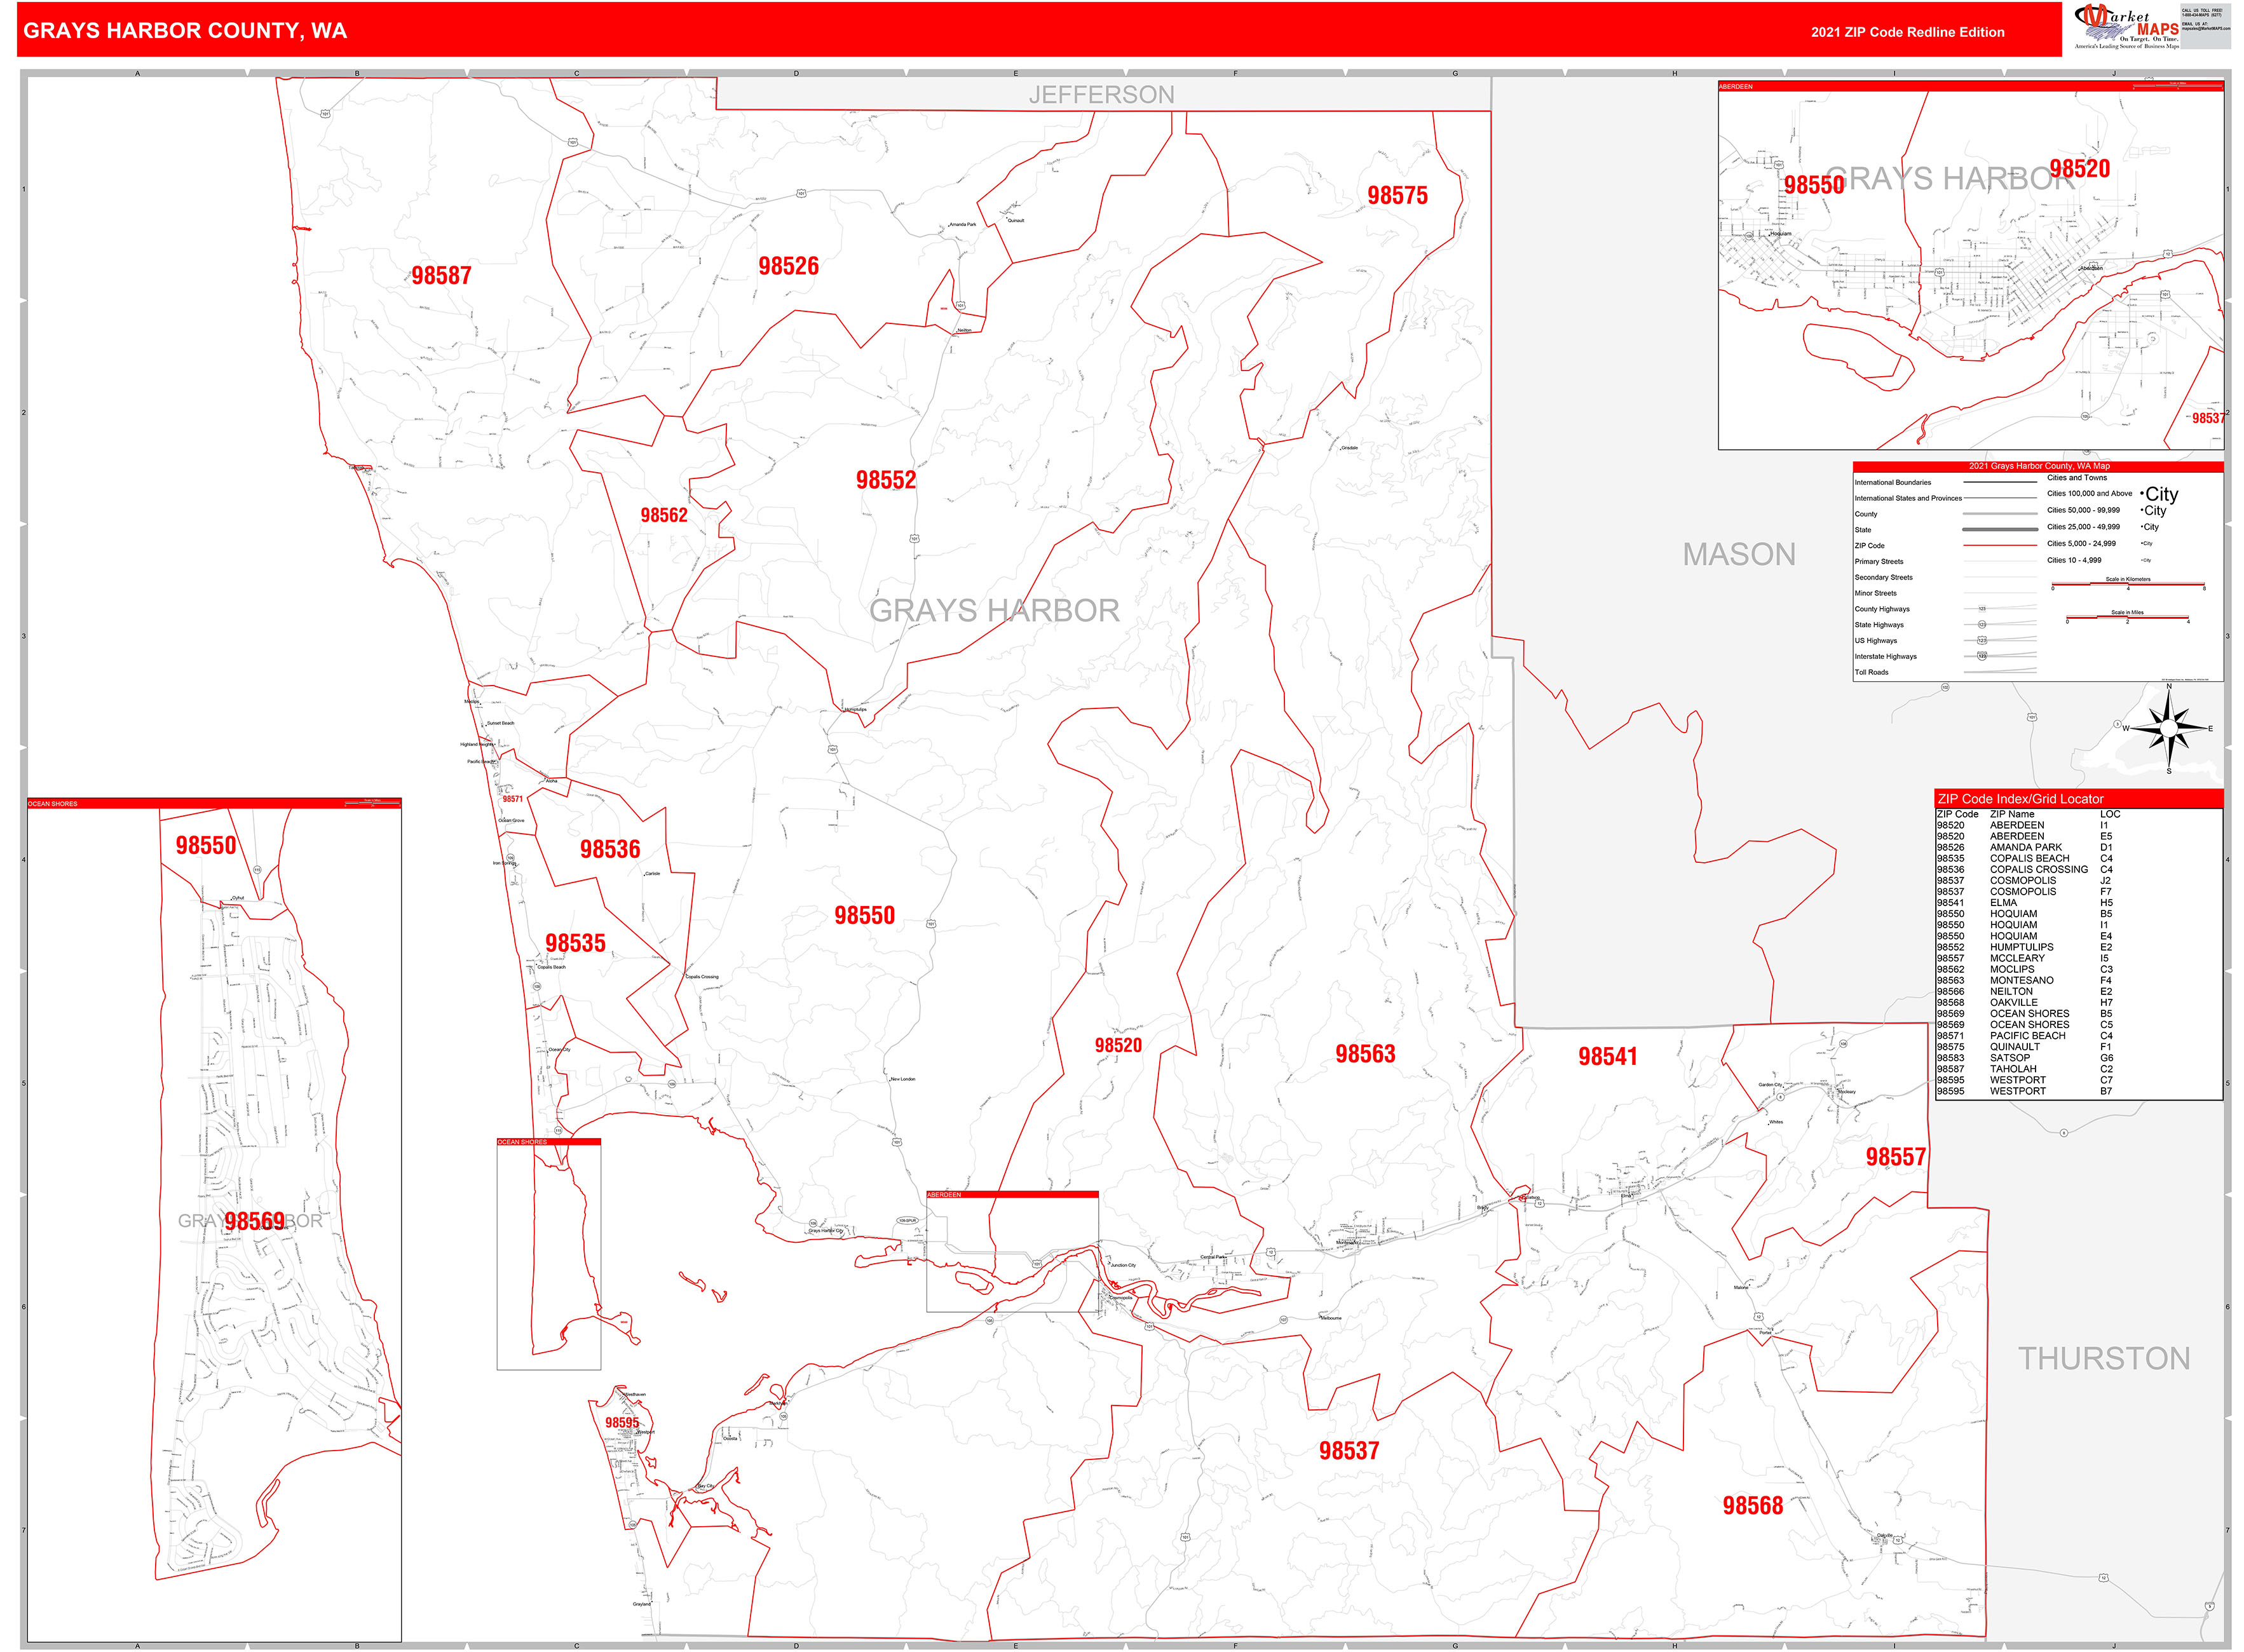
Task: Click large OCEAN SHORES inset title bar
Action: coord(214,803)
